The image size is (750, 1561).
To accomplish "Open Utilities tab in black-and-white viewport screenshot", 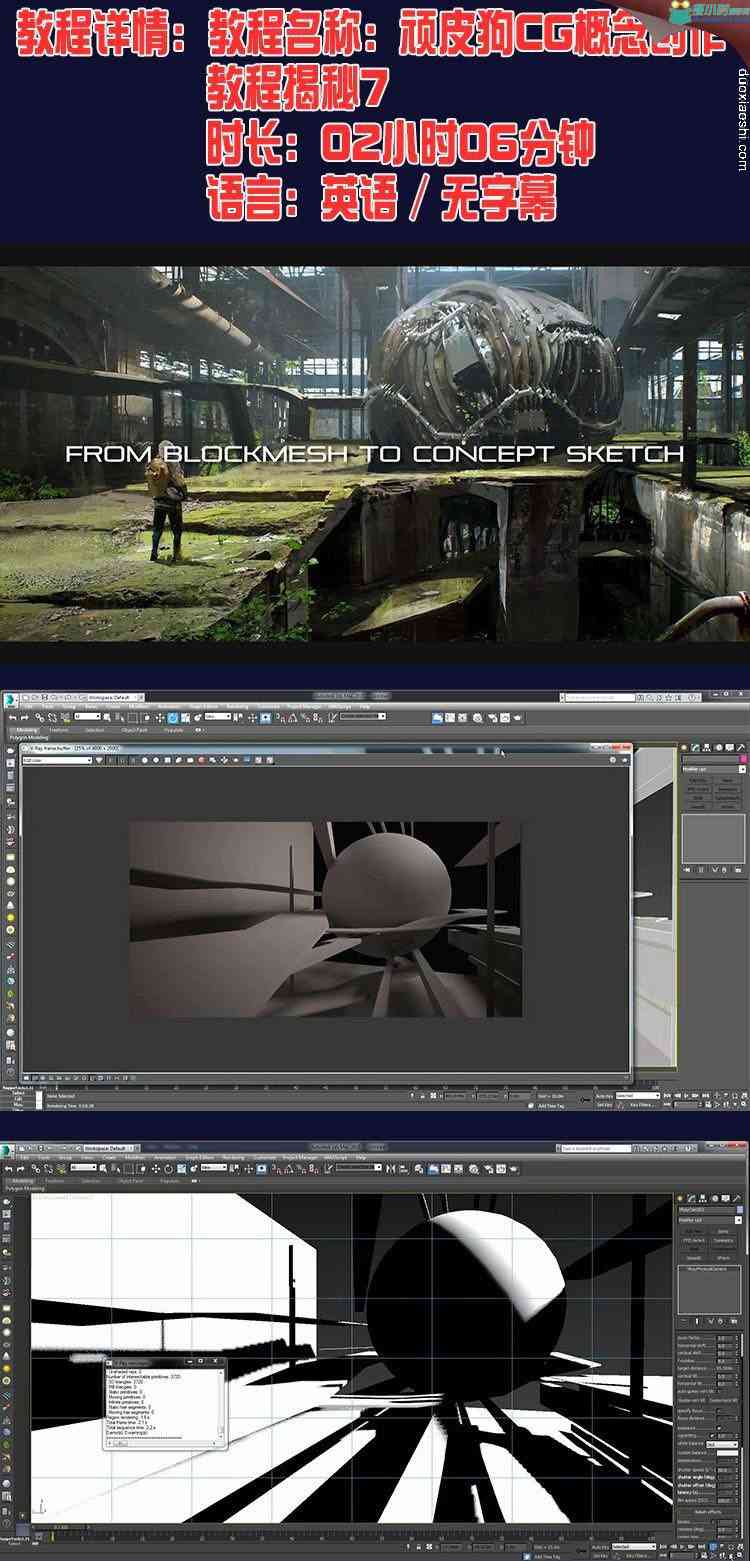I will (738, 1198).
